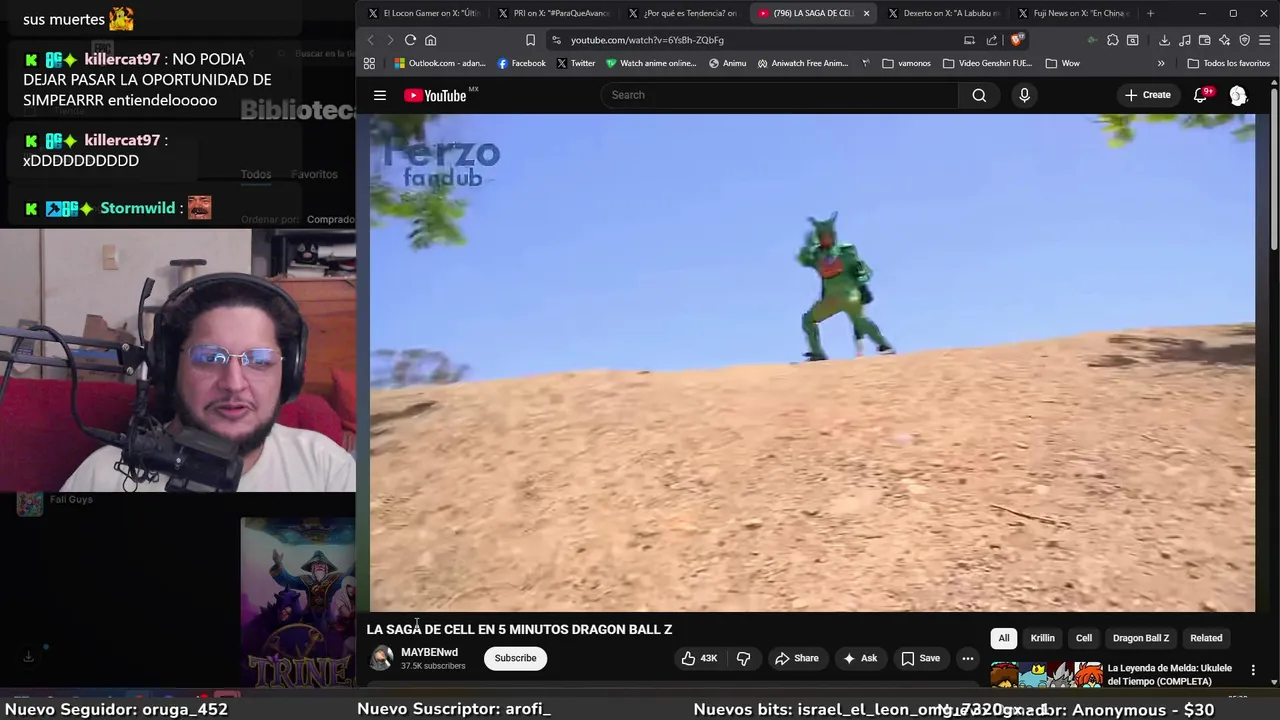Switch to the Fuji News on X tab
Viewport: 1280px width, 720px height.
click(1075, 13)
